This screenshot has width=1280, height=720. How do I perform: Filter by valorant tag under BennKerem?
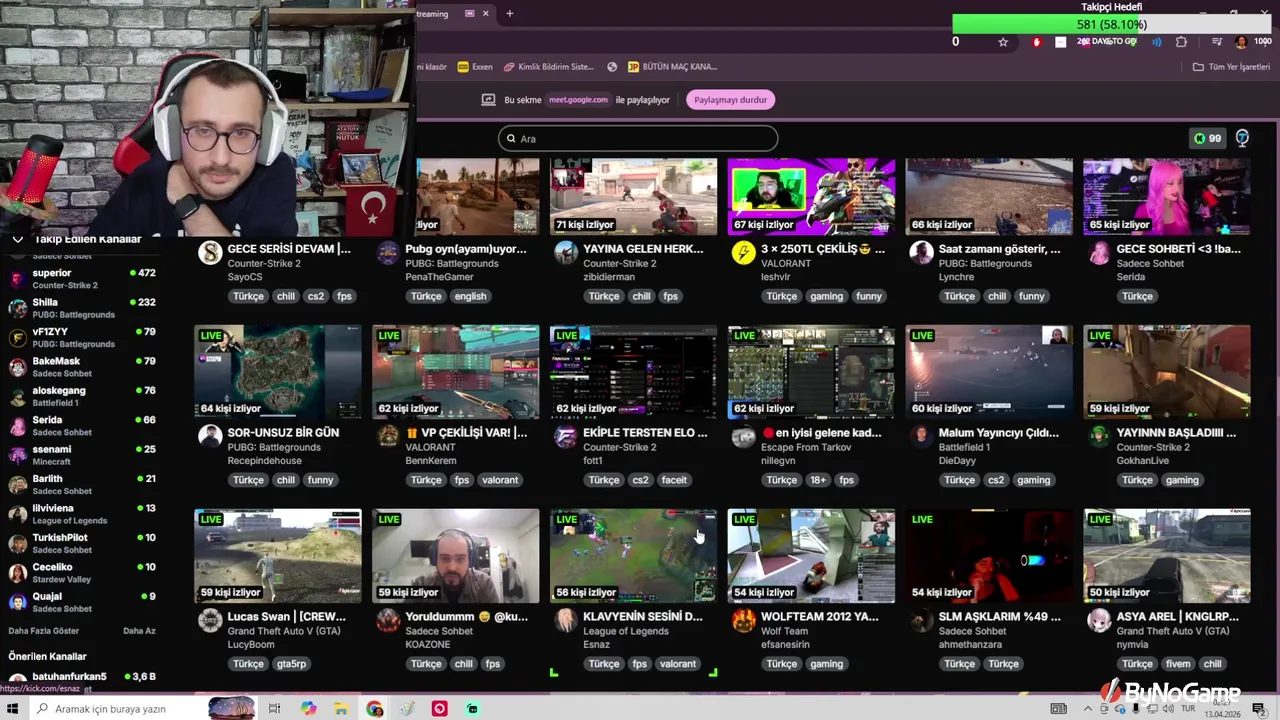(x=500, y=480)
